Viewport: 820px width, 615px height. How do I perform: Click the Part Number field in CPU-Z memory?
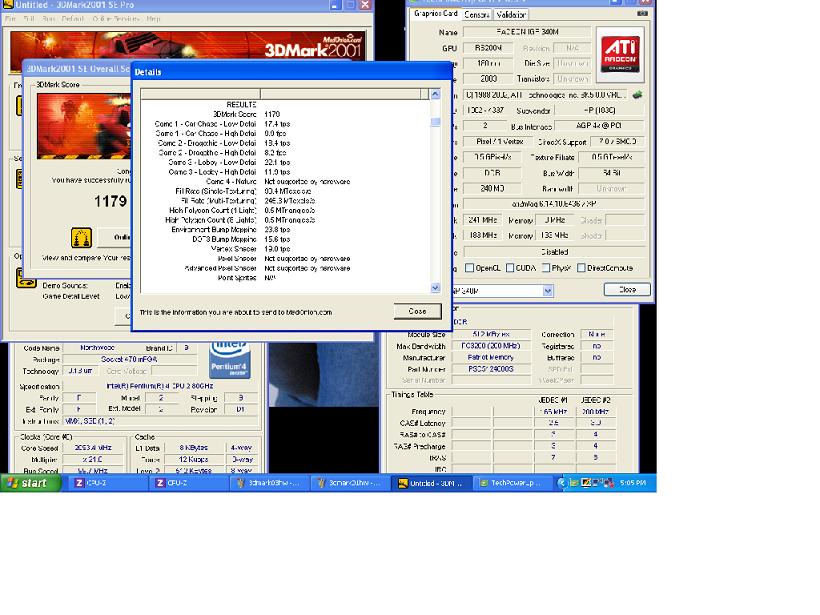tap(491, 369)
